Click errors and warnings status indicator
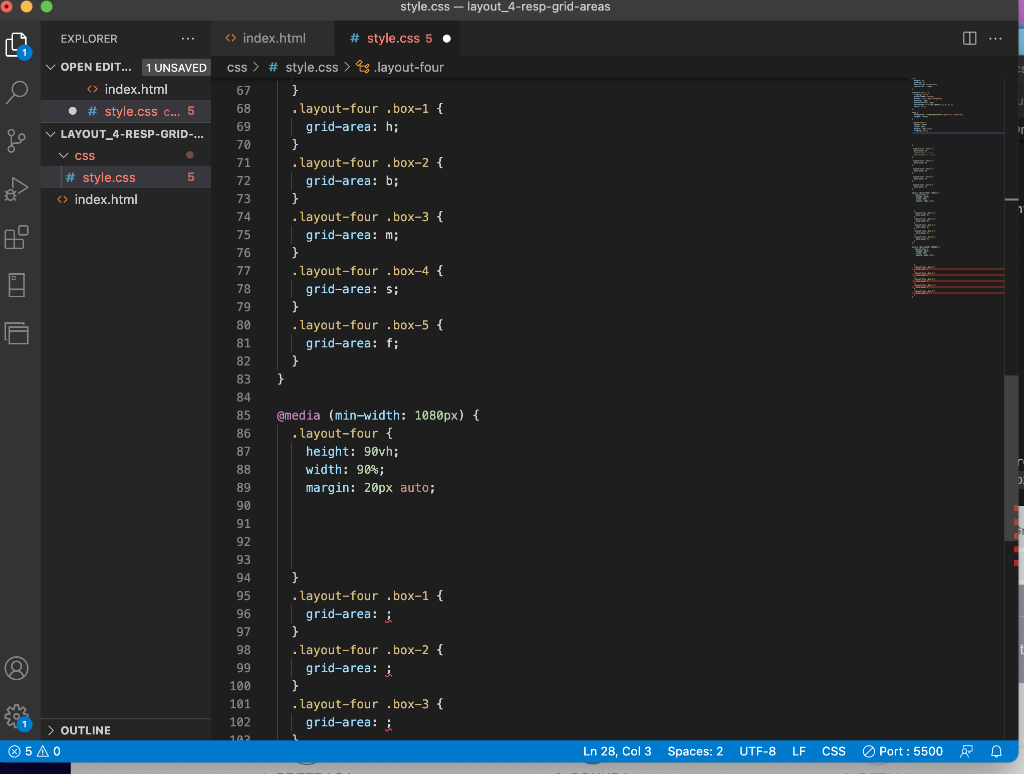The image size is (1024, 774). [34, 751]
